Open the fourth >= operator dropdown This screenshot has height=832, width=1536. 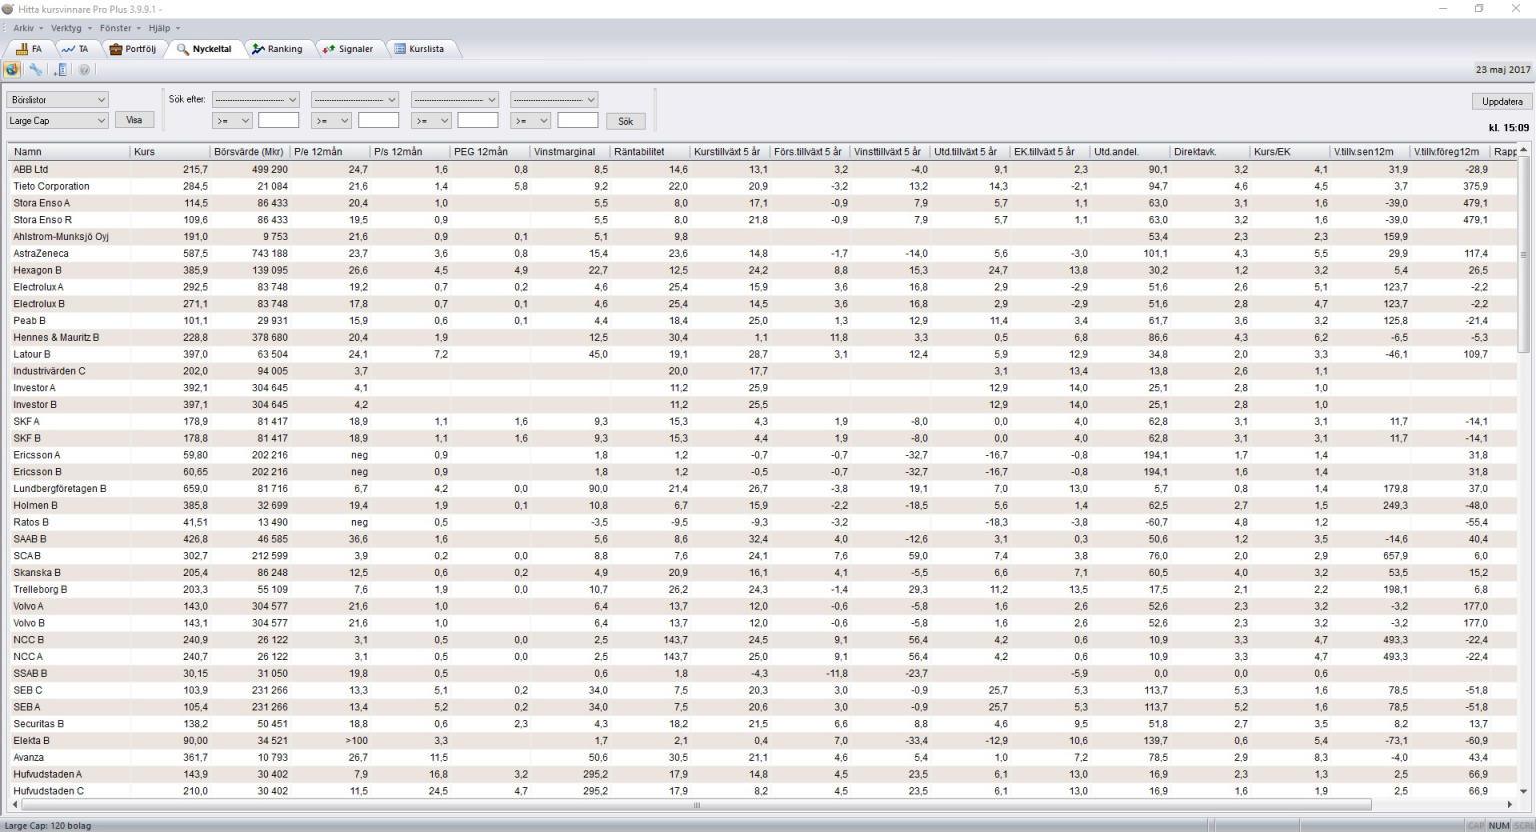(531, 121)
